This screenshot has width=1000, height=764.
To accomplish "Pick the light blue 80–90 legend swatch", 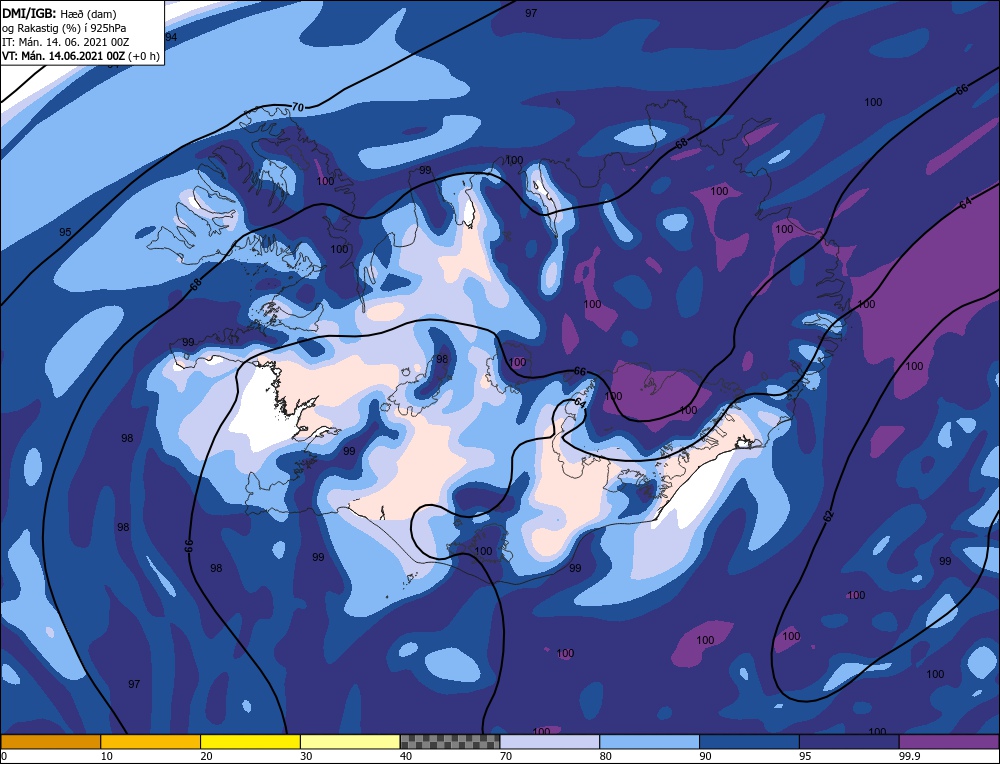I will 649,741.
